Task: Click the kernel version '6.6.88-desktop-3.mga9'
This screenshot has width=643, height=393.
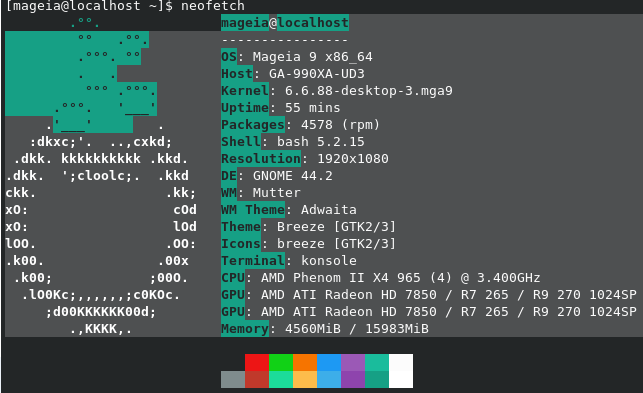Action: point(369,91)
